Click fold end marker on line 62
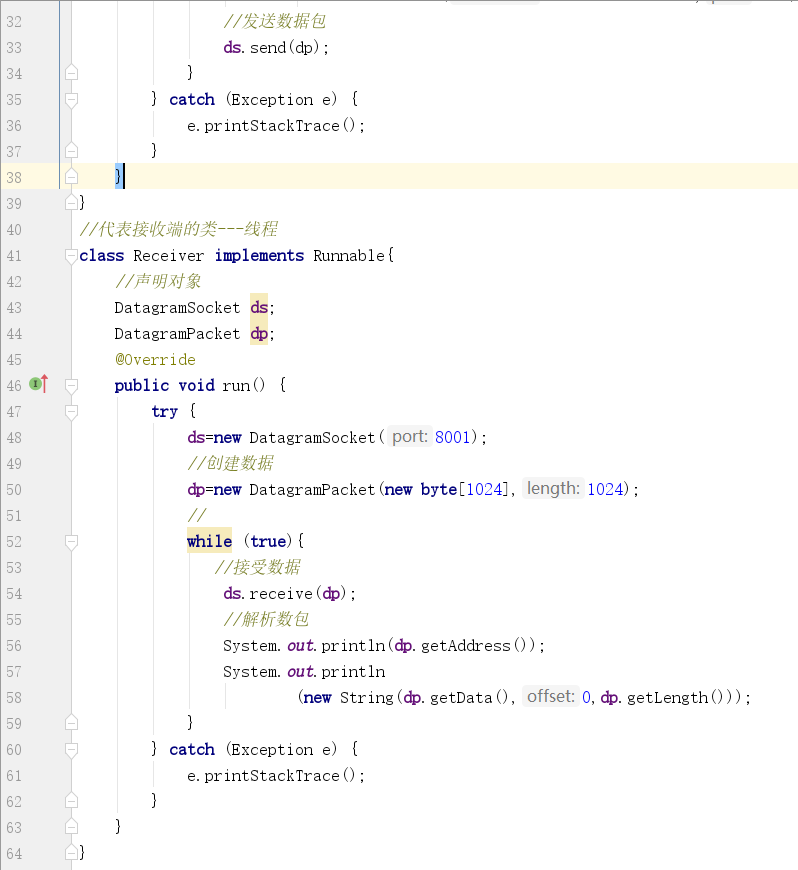 click(71, 800)
